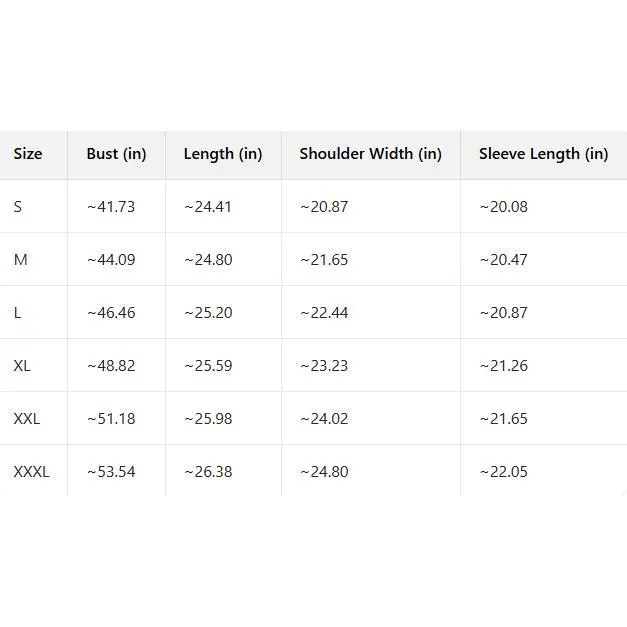Click the ~21.65 sleeve length cell for XXL
Viewport: 627px width, 627px height.
click(503, 419)
